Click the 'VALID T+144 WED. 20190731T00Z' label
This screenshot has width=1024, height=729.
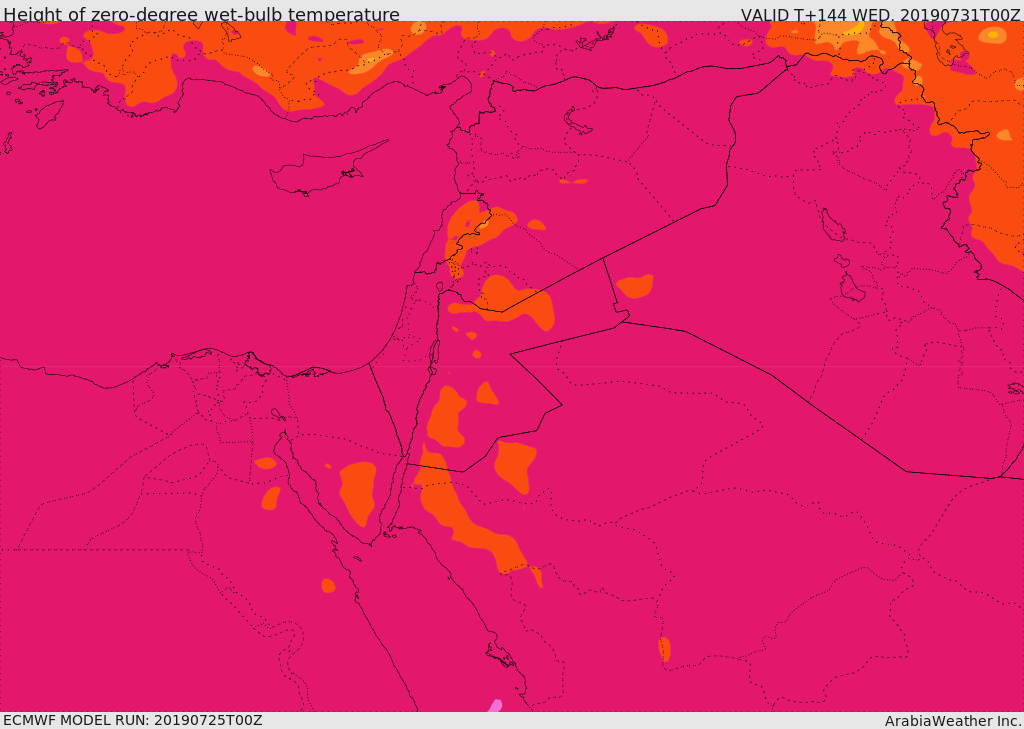pyautogui.click(x=880, y=14)
